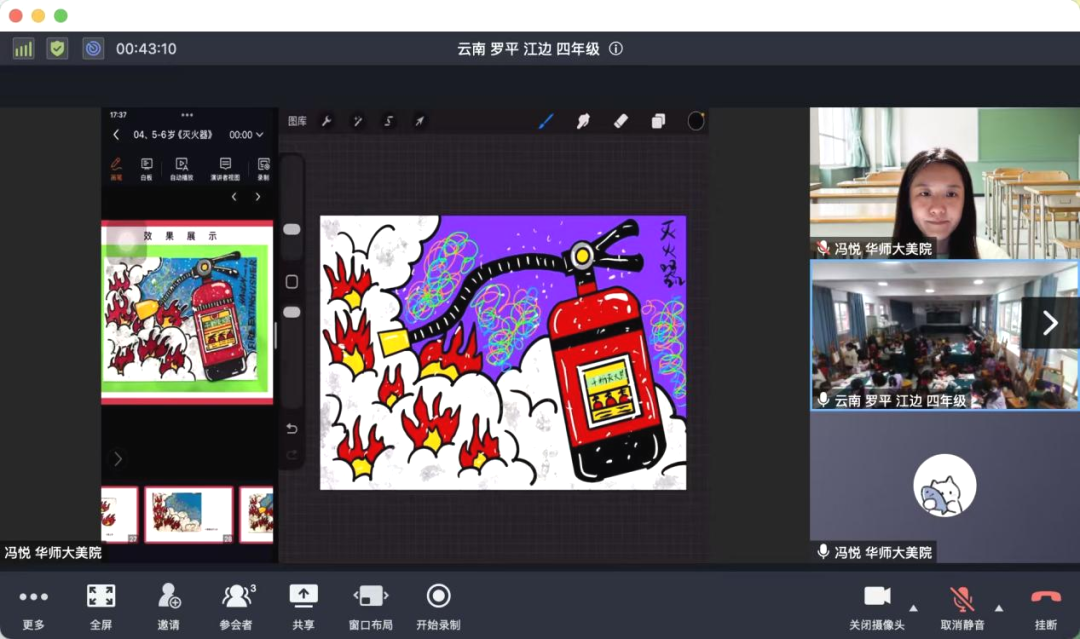Image resolution: width=1080 pixels, height=639 pixels.
Task: Select the eraser tool in Procreate
Action: click(620, 121)
